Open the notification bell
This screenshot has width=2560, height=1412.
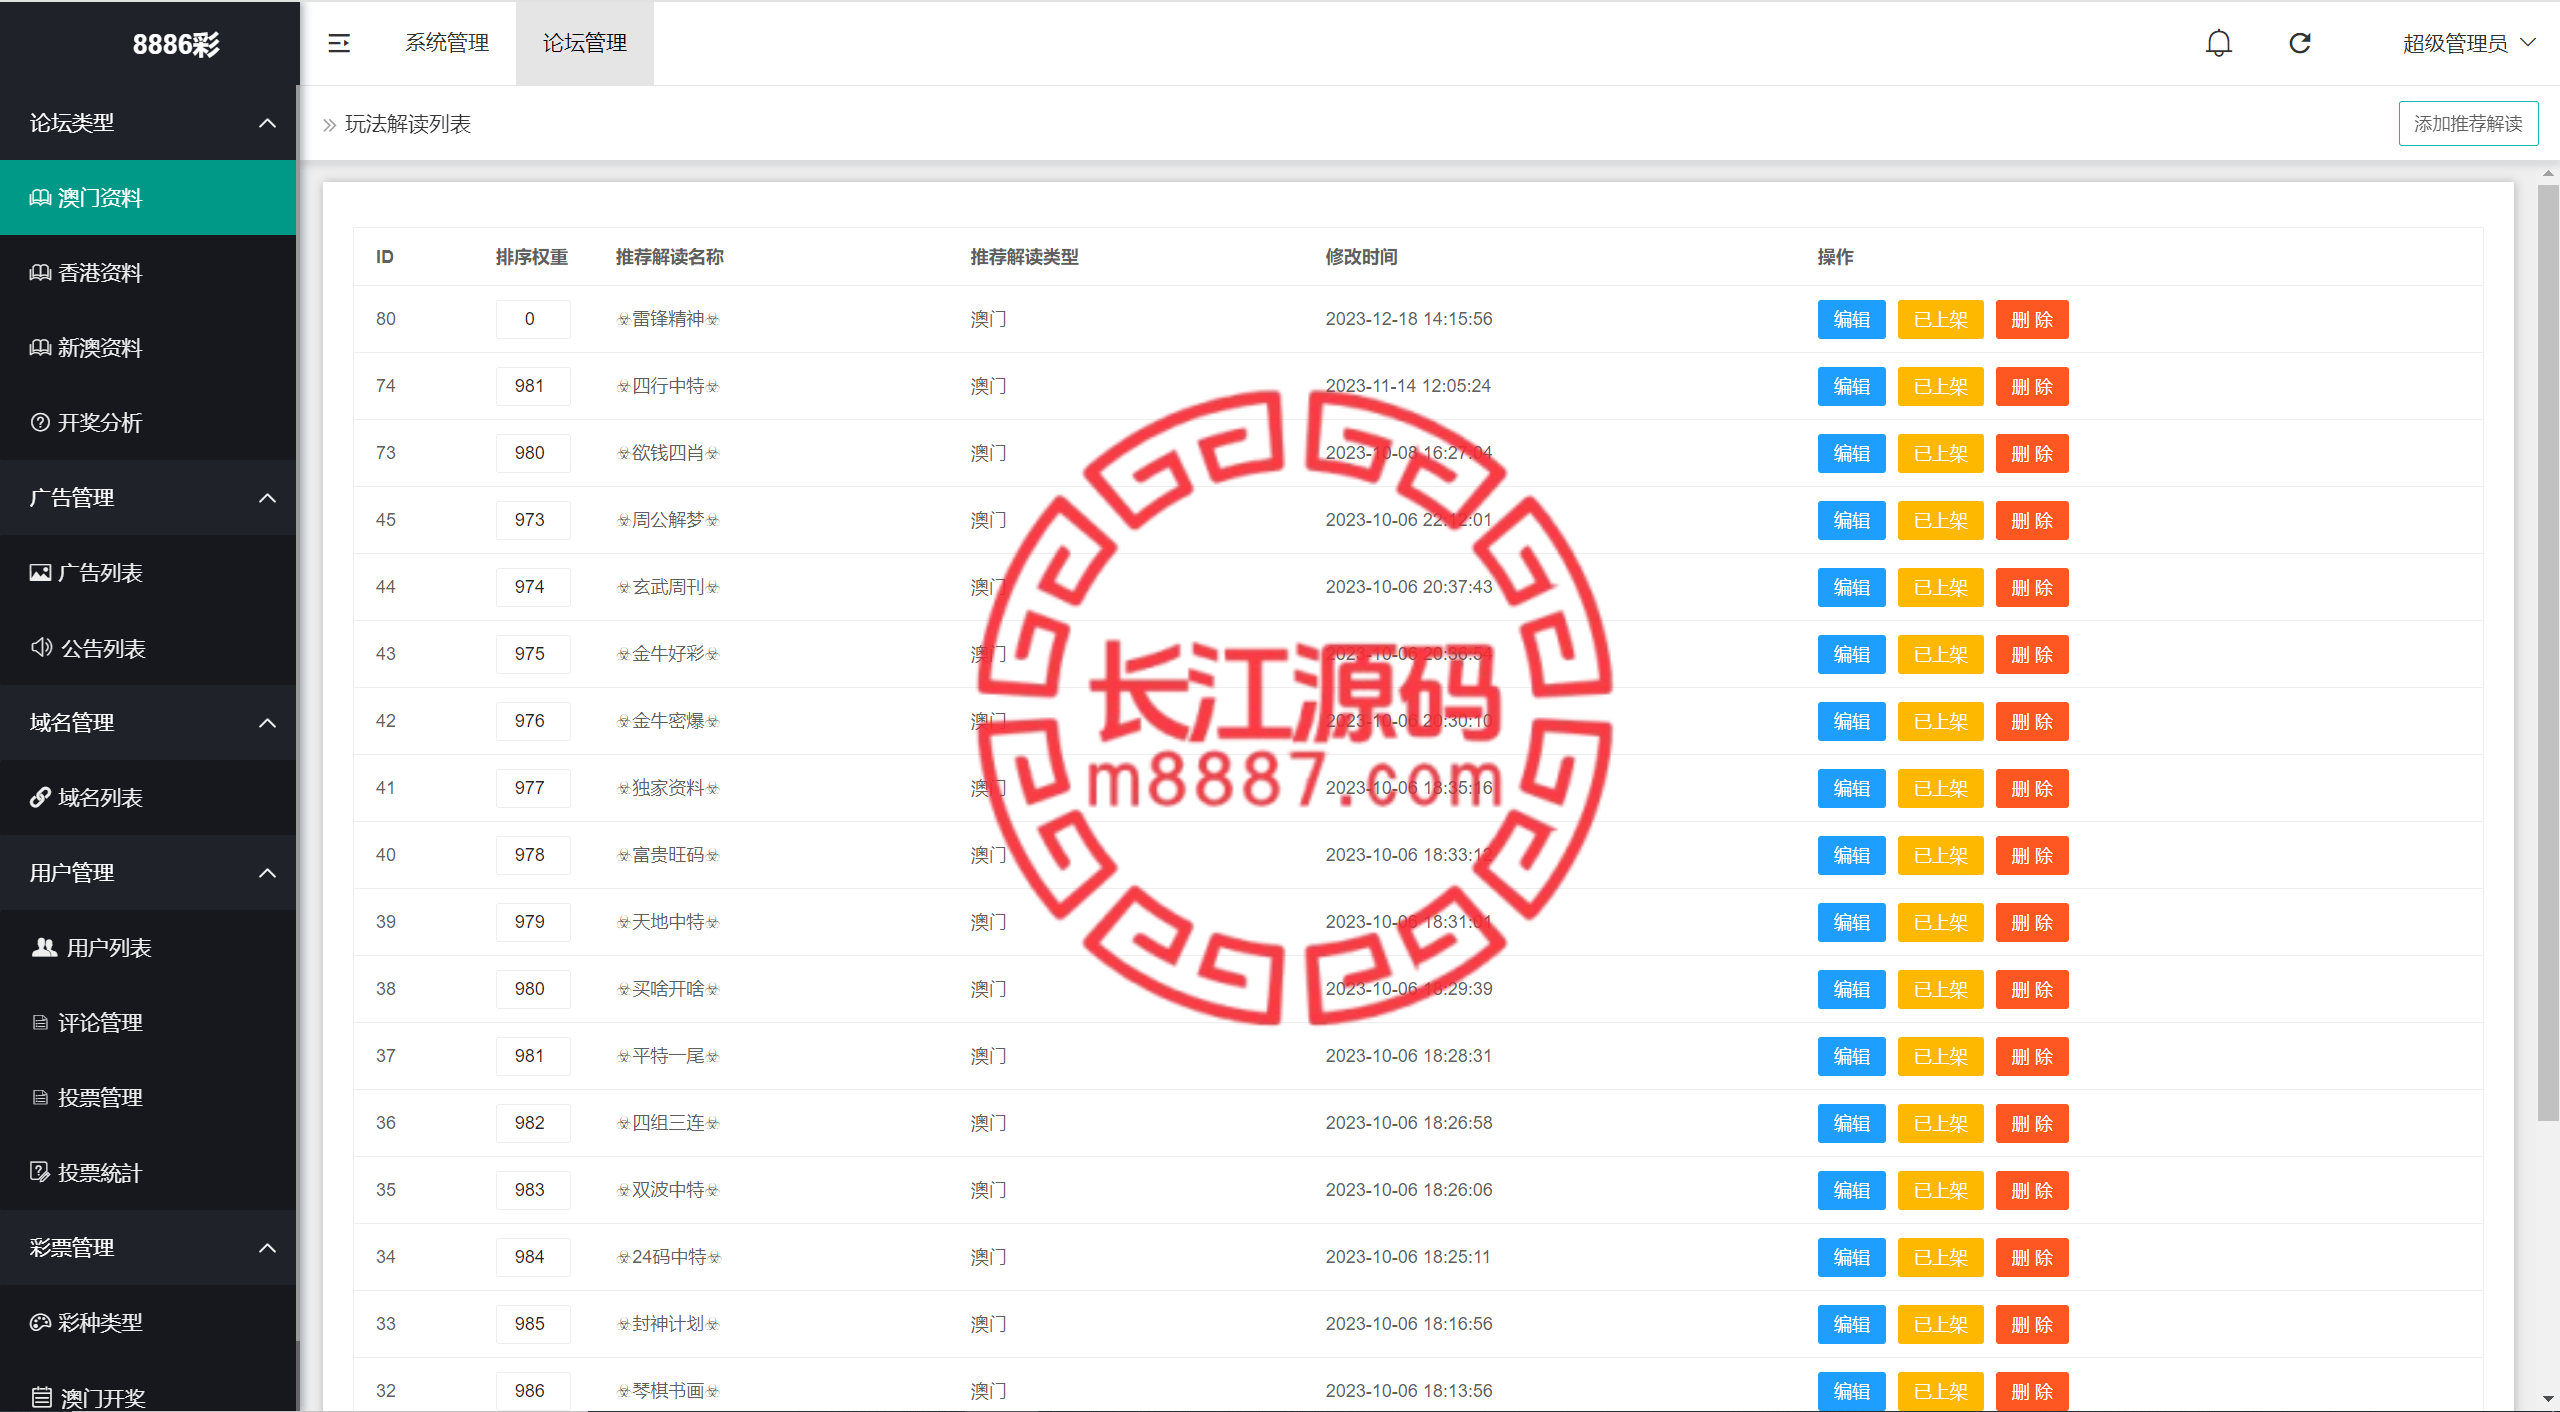coord(2219,43)
